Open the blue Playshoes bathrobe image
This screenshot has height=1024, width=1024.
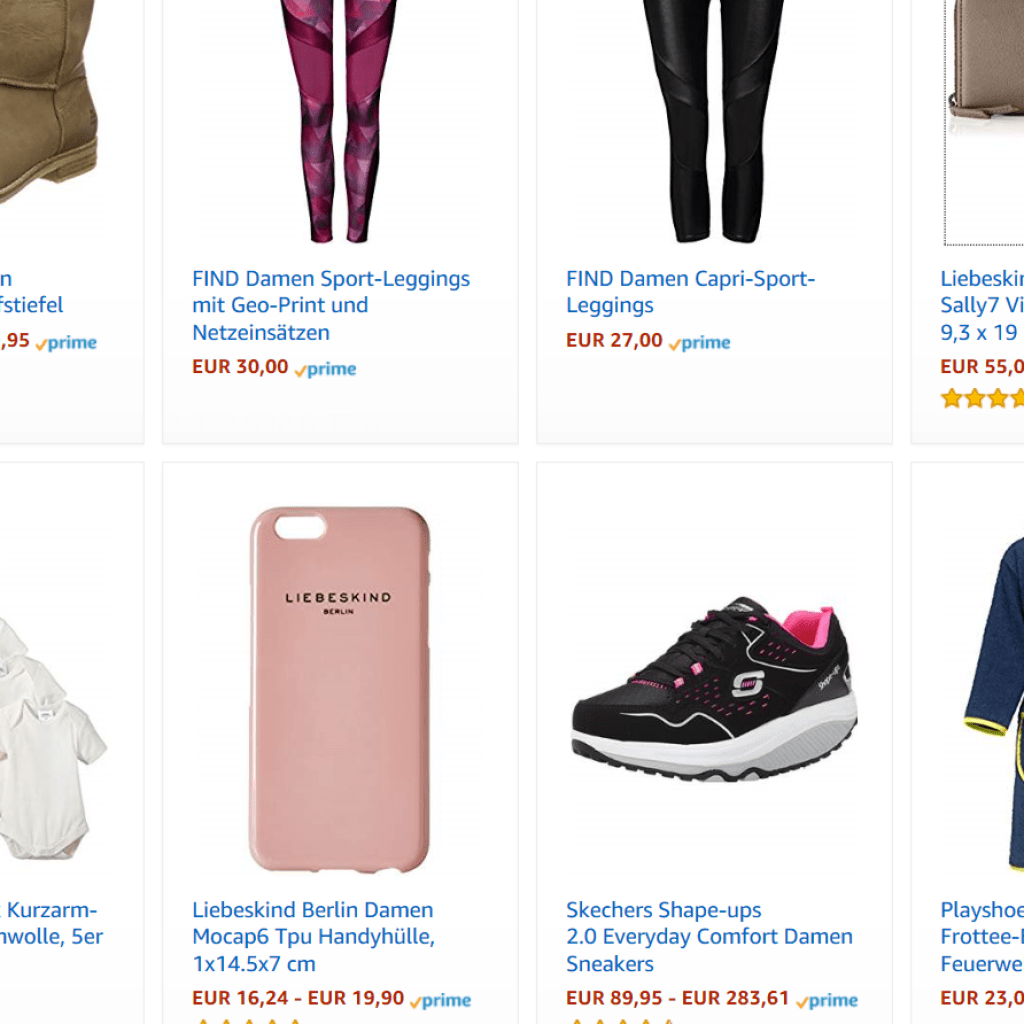click(995, 700)
